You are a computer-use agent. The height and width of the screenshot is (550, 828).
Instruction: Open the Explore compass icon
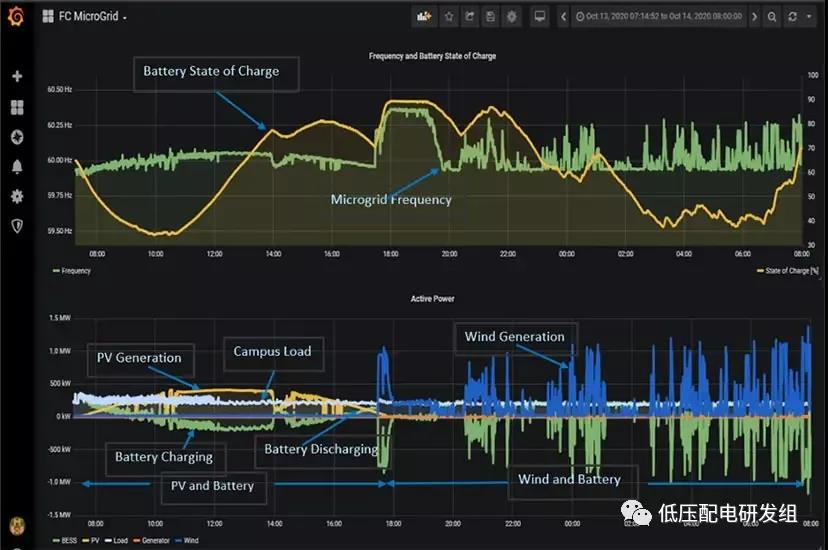point(16,137)
